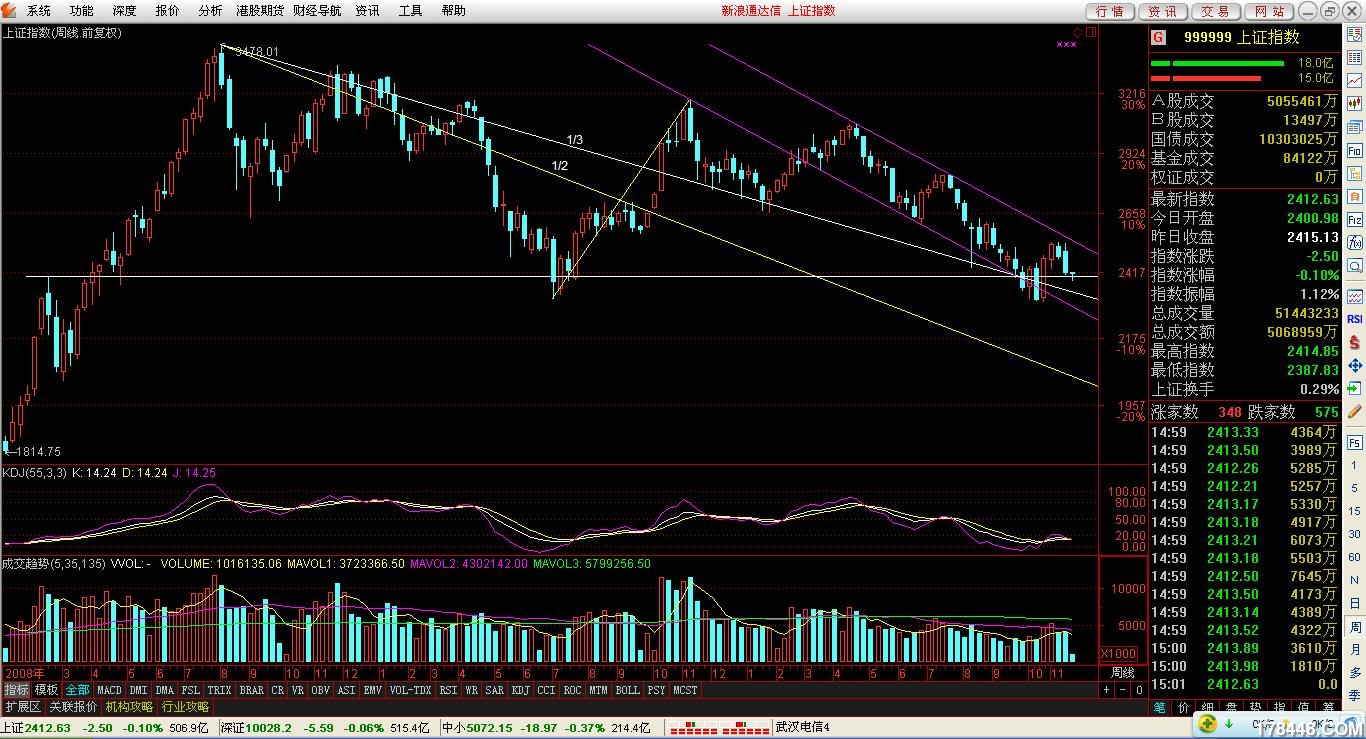Select the 周 weekly period button
Screen dimensions: 1366x739
click(x=1354, y=626)
